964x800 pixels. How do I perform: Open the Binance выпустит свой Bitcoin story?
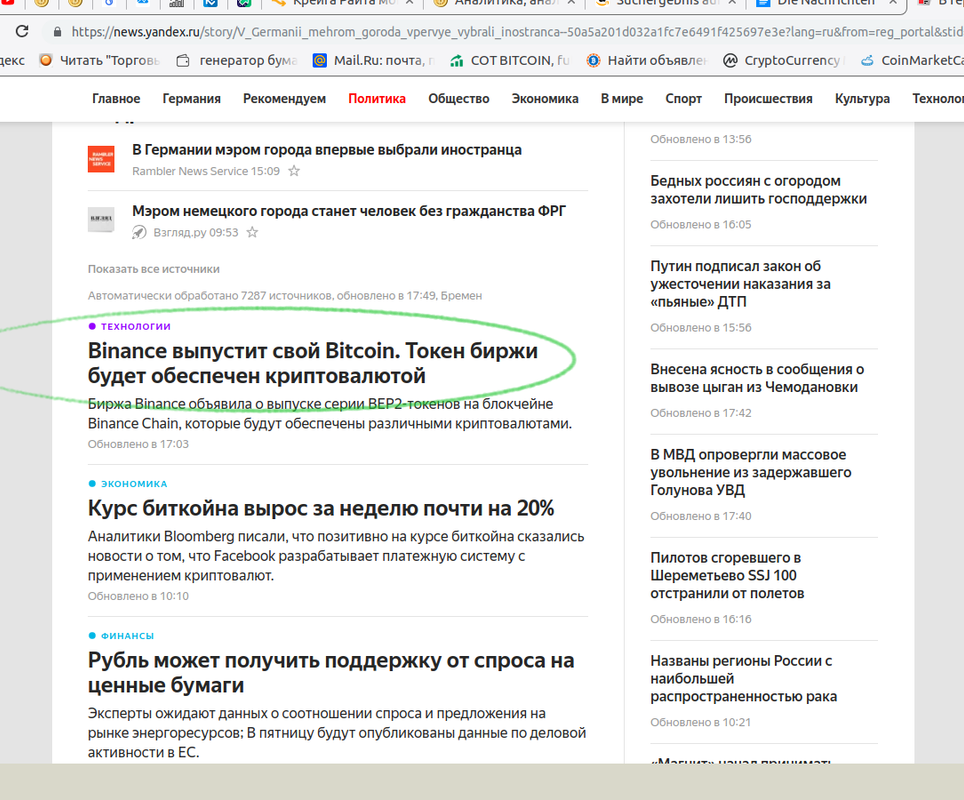coord(313,363)
